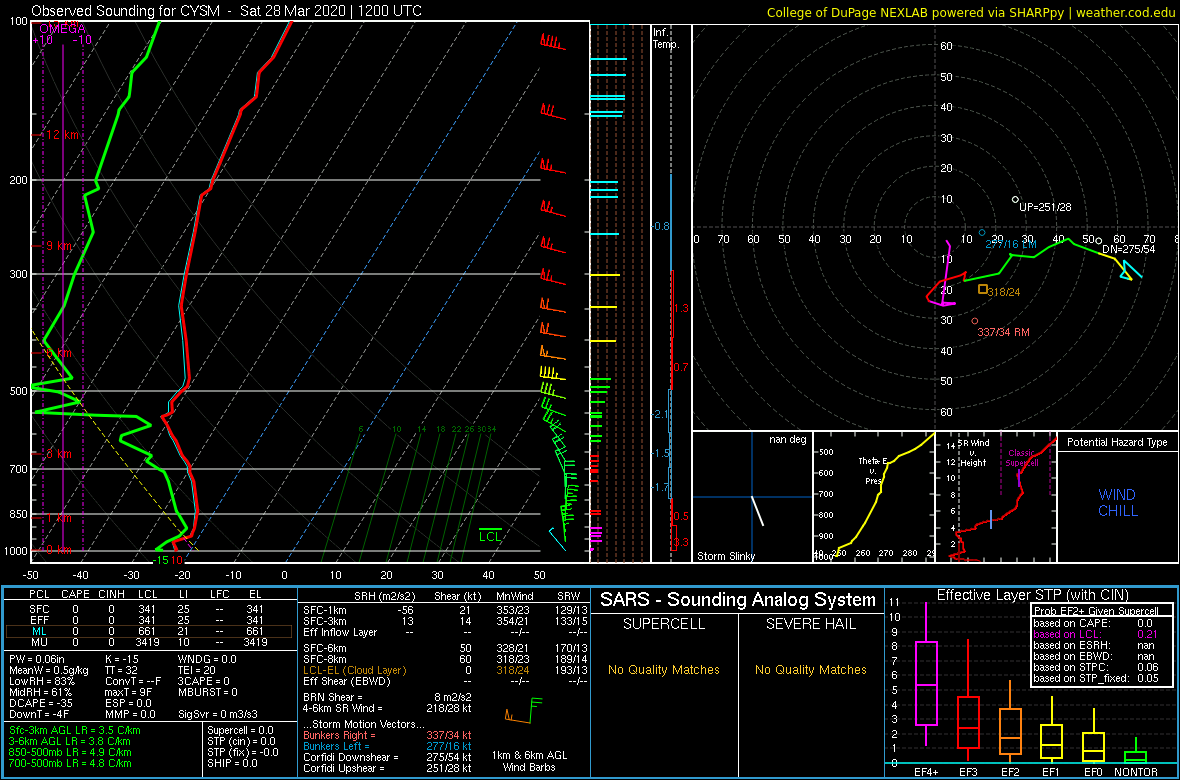Click the orange 318/24 mean wind square

pyautogui.click(x=982, y=288)
